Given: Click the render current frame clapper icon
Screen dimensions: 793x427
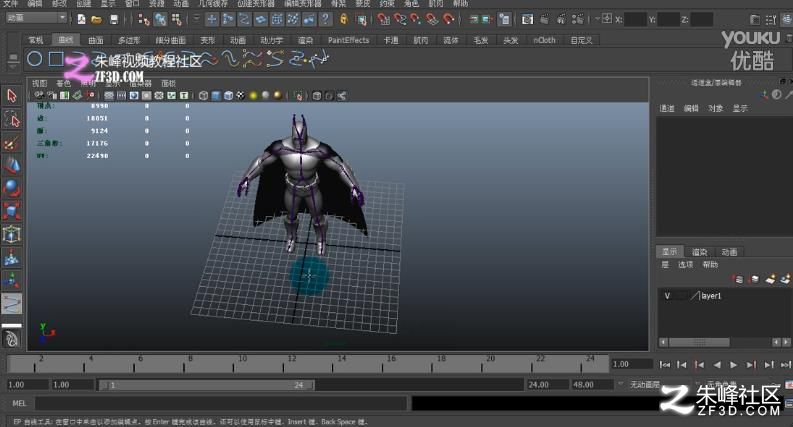Looking at the screenshot, I should 545,19.
